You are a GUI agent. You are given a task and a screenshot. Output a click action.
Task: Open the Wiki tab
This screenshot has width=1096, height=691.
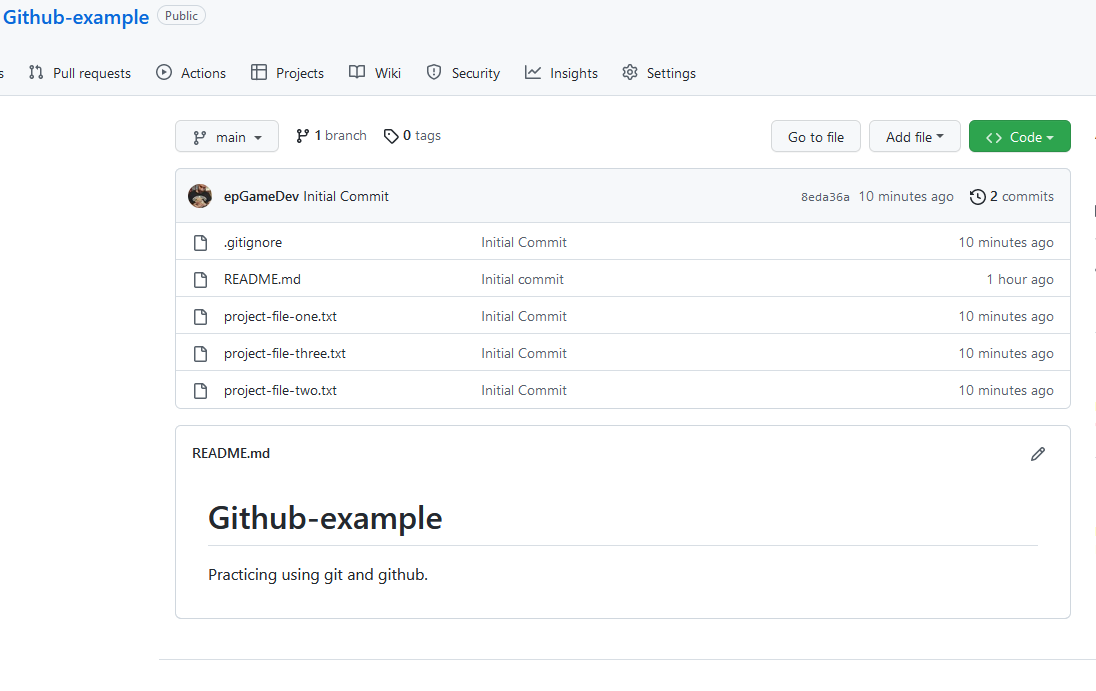point(375,72)
